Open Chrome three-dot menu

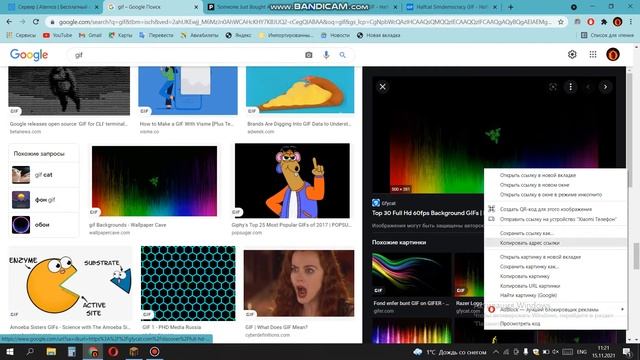pos(631,22)
